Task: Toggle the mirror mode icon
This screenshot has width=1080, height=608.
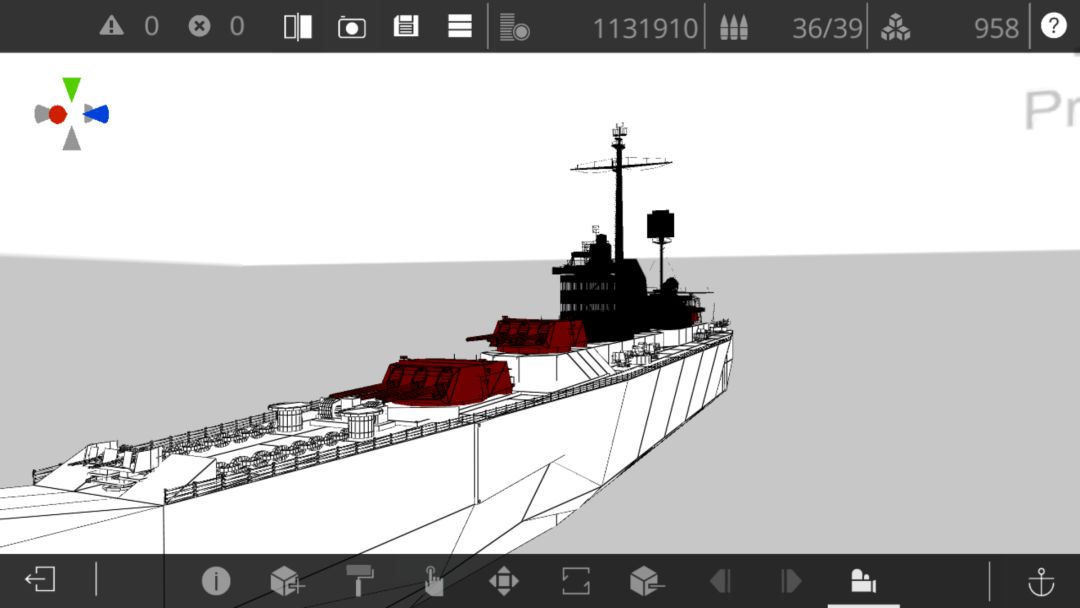Action: coord(298,27)
